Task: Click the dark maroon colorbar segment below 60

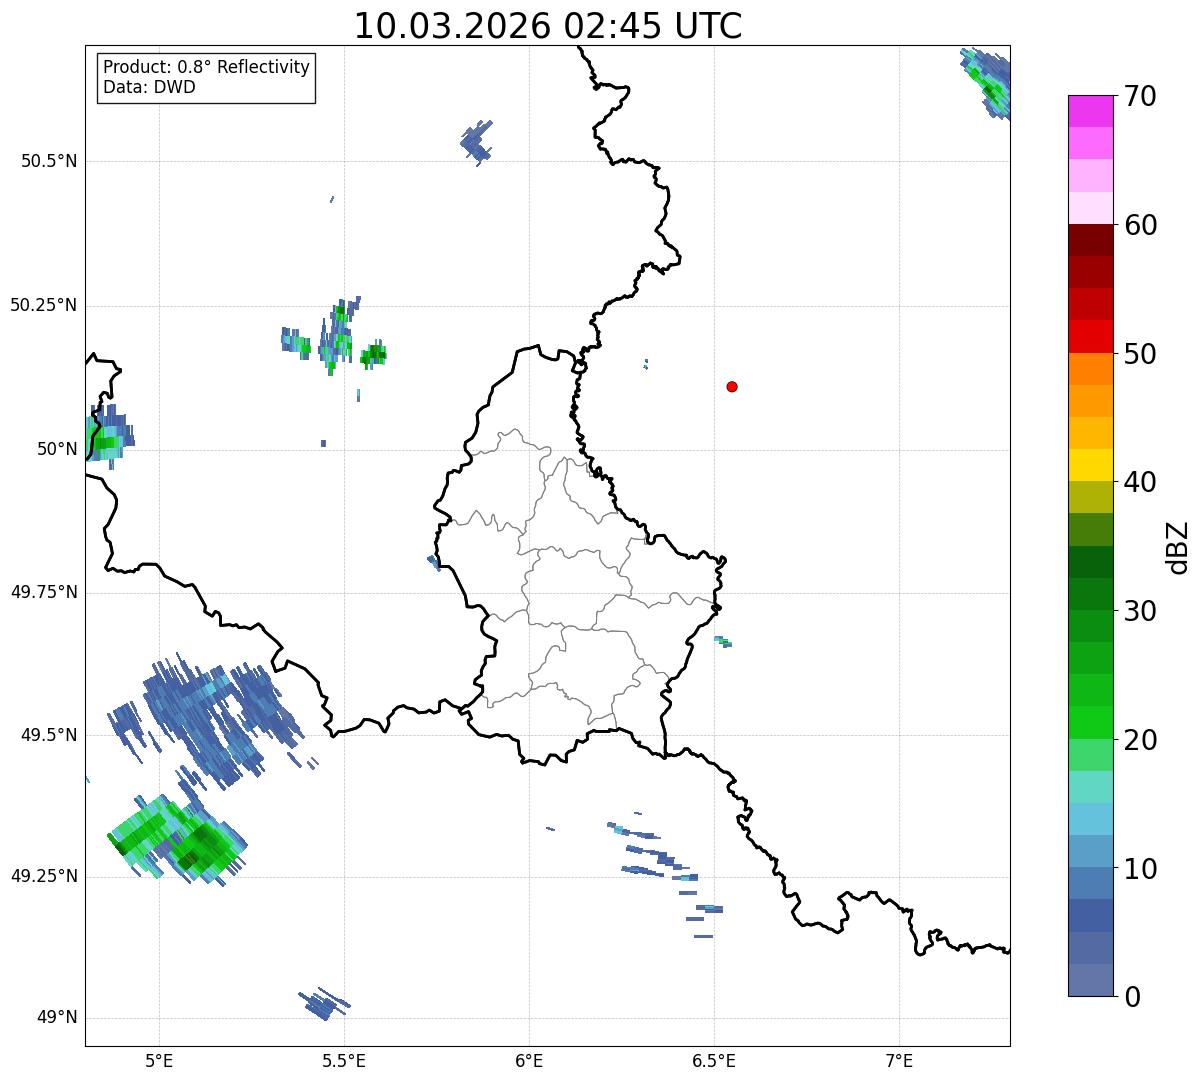Action: [1090, 240]
